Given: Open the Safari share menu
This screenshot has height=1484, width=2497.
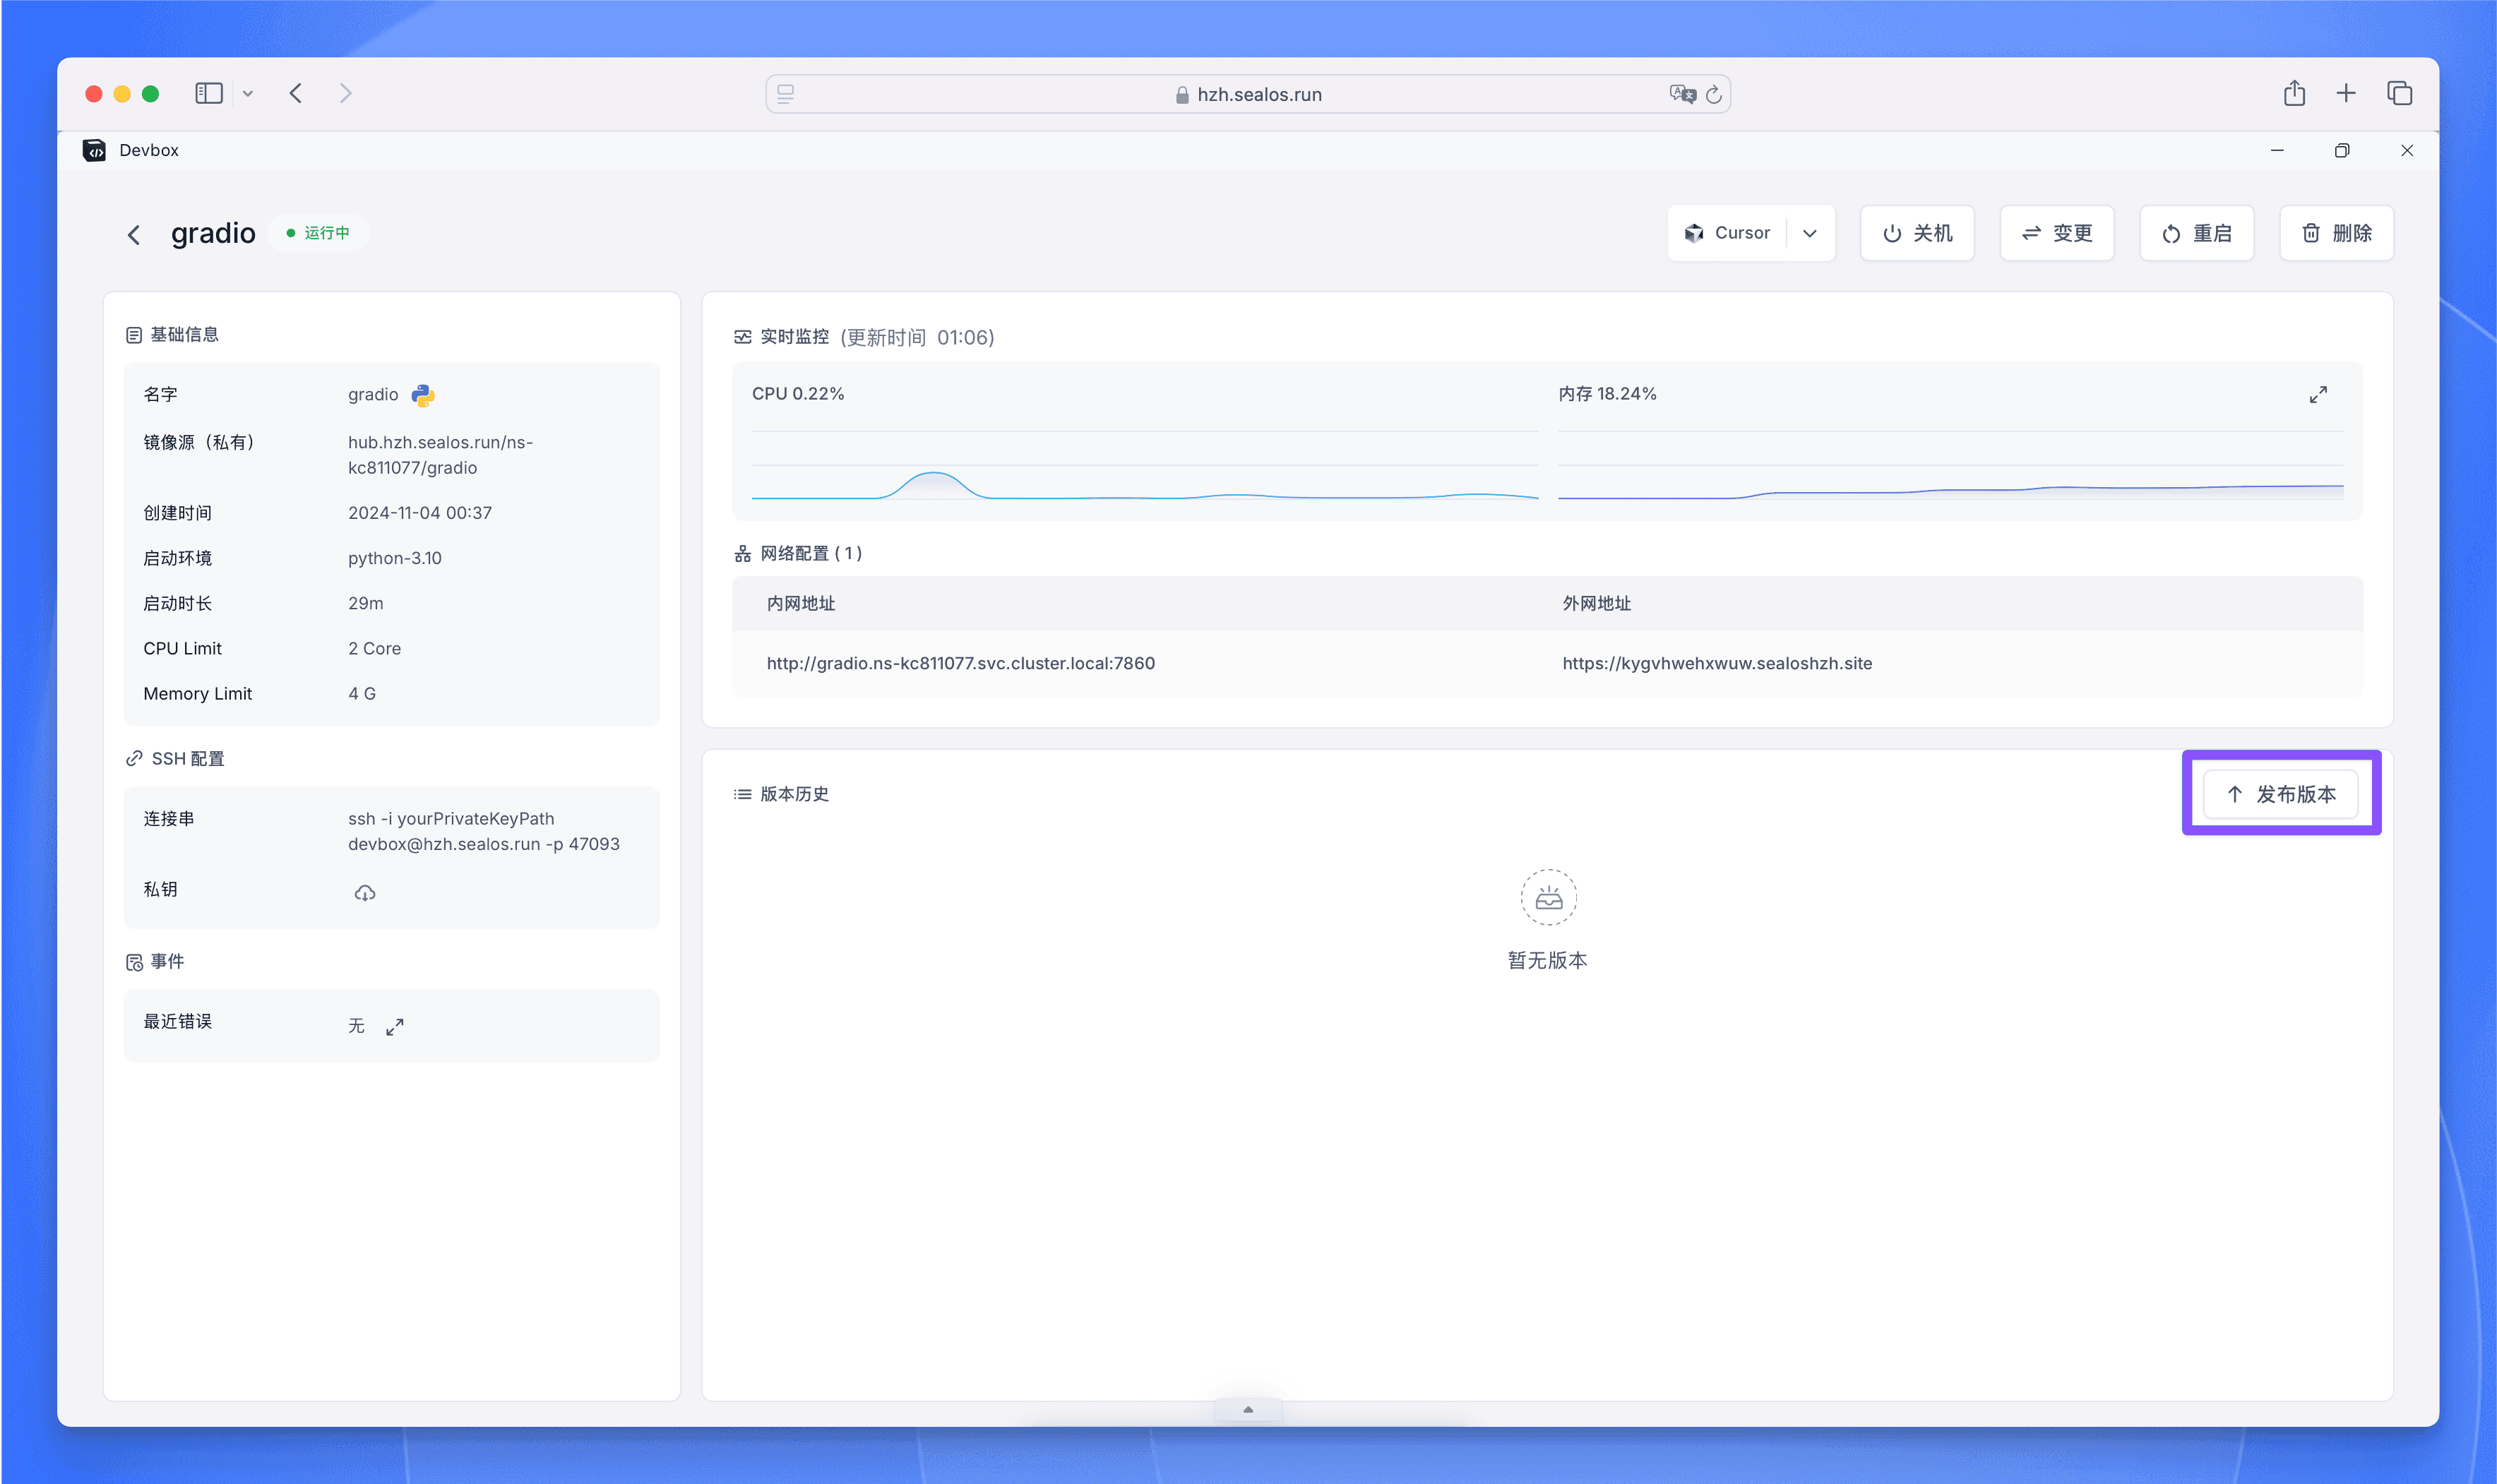Looking at the screenshot, I should [x=2294, y=93].
